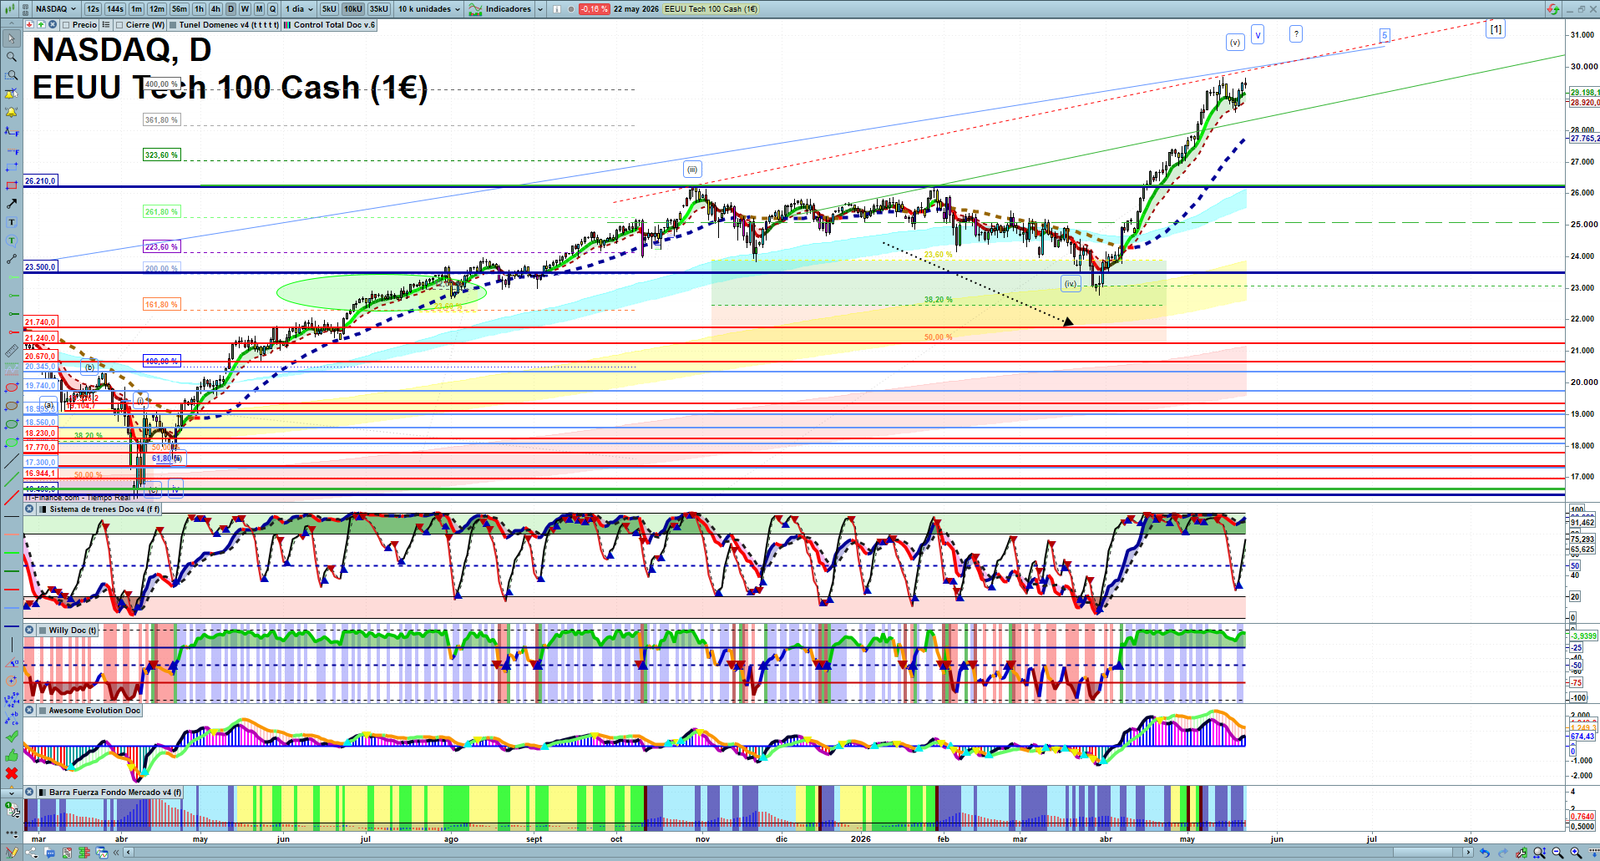Switch to the Q quarterly timeframe

[x=272, y=9]
